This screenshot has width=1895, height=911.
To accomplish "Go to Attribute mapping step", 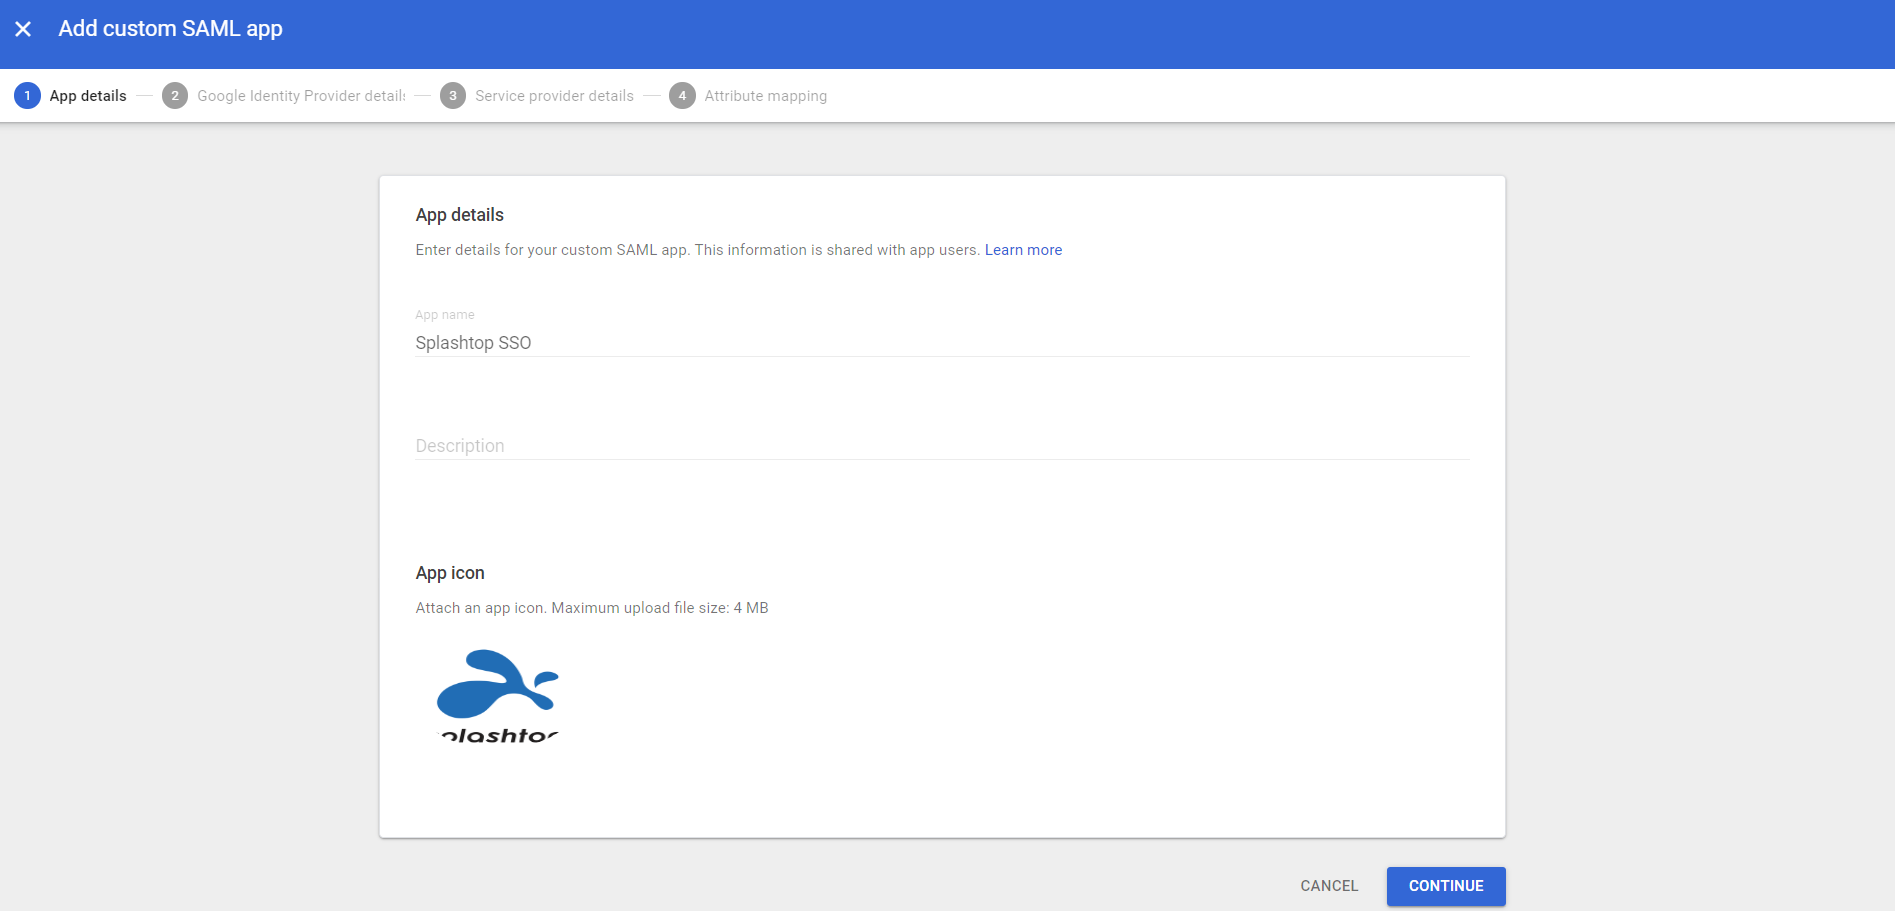I will [x=766, y=96].
